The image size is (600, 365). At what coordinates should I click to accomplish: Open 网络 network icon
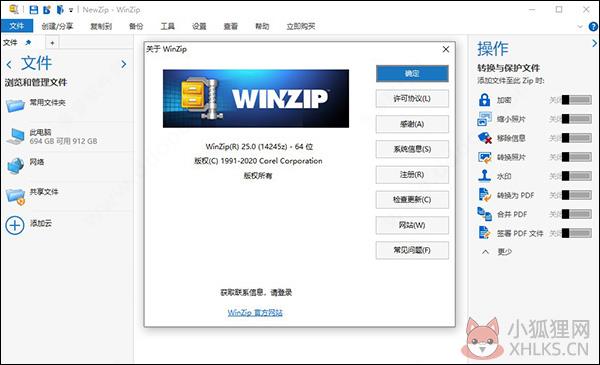pos(16,166)
